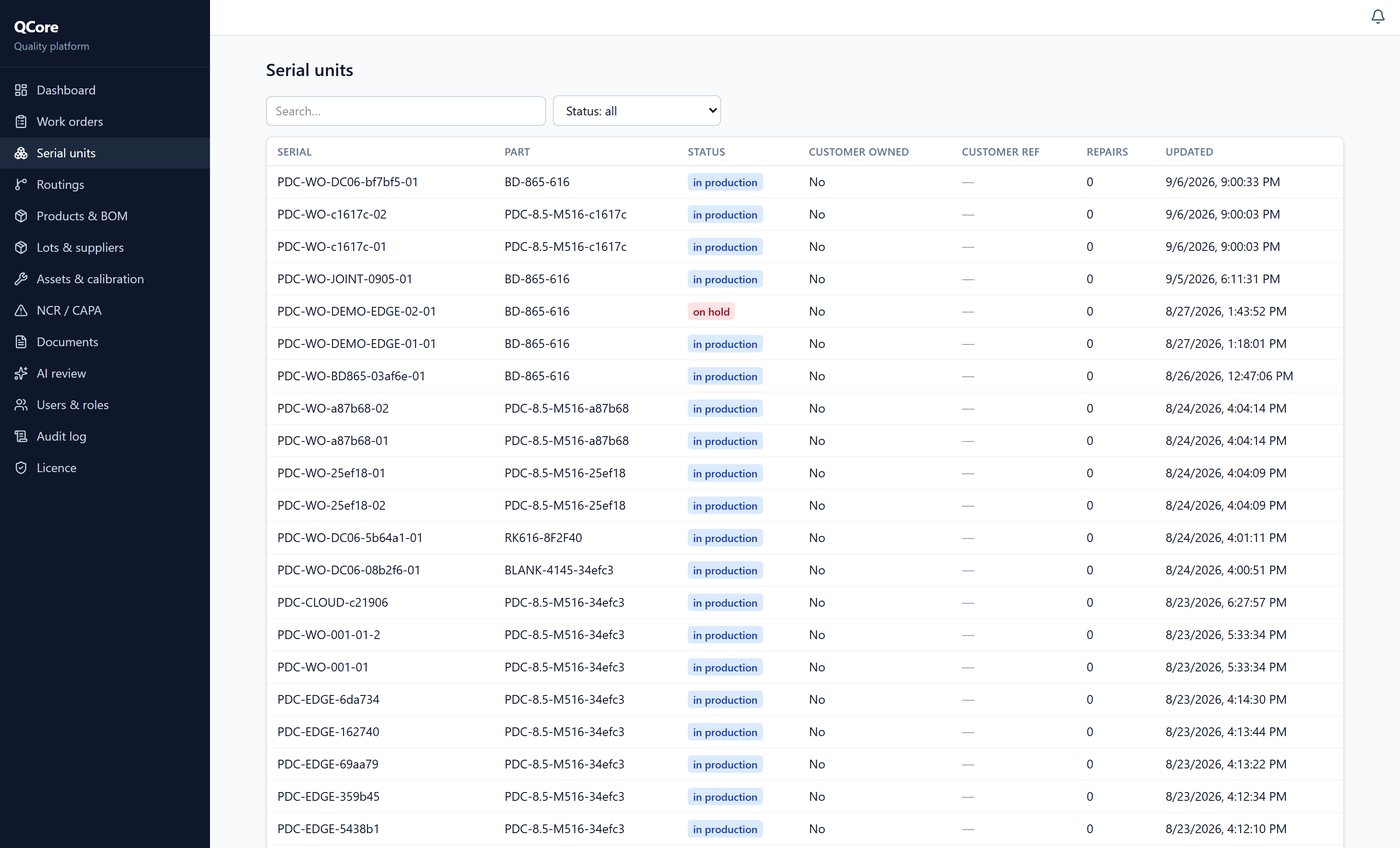
Task: Click the QCore logo title
Action: pos(36,28)
